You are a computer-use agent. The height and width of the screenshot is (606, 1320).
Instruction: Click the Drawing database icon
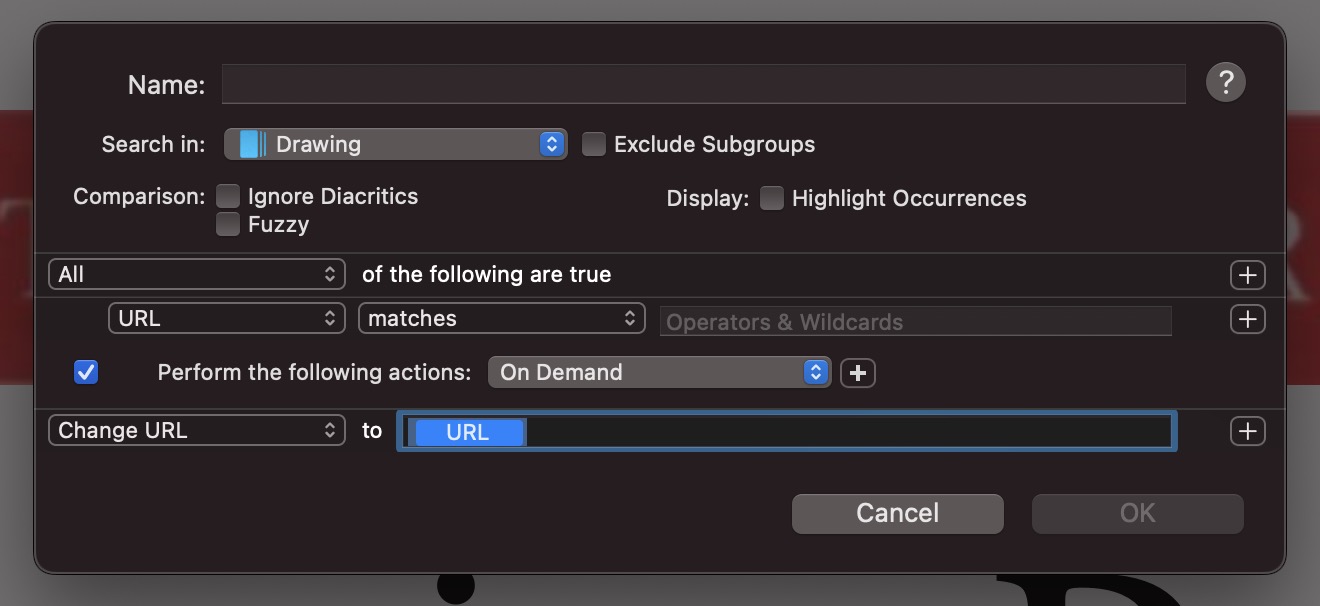point(252,144)
